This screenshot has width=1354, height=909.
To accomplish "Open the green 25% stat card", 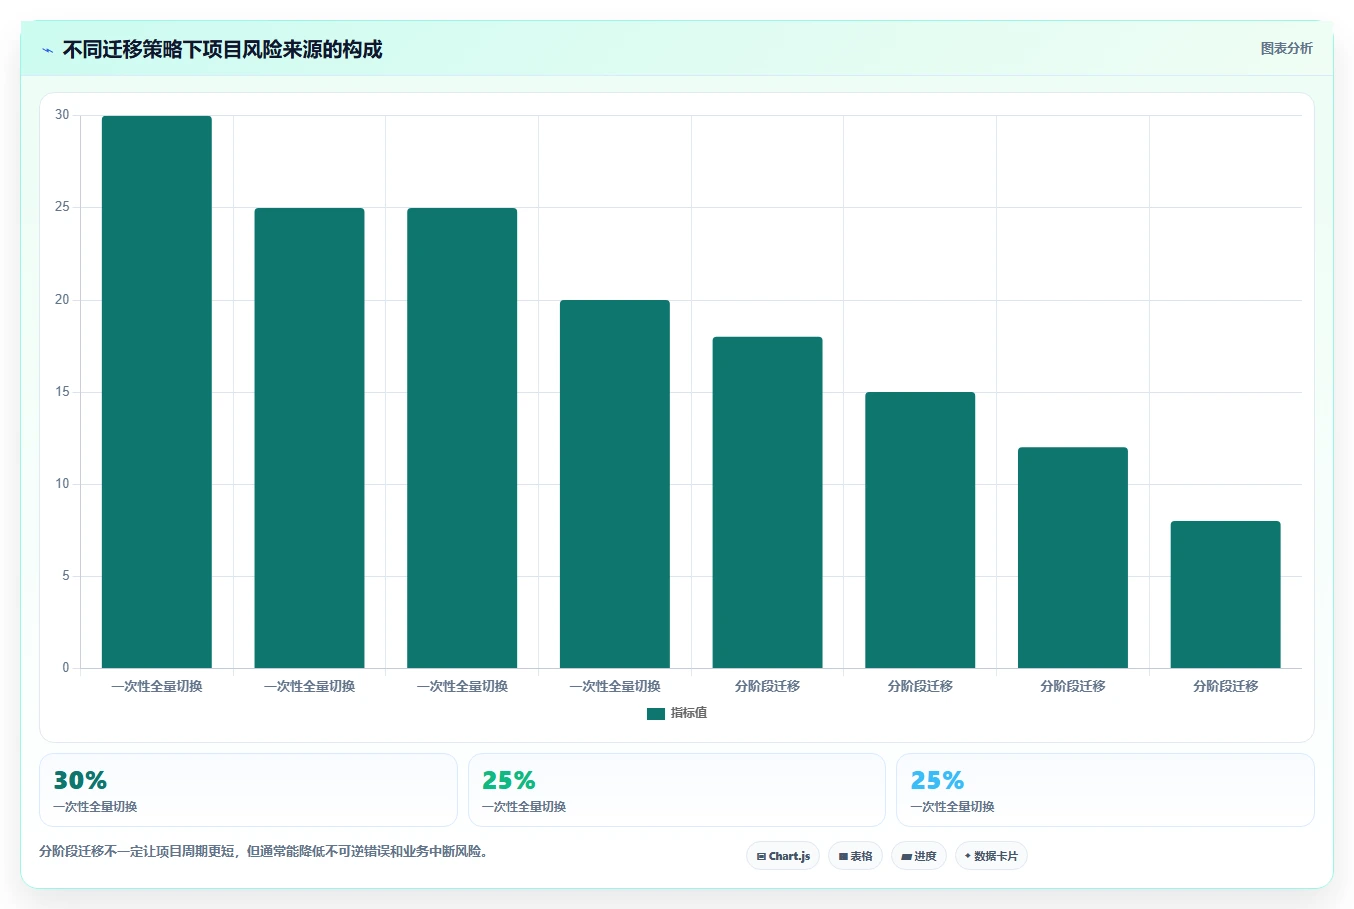I will point(677,790).
